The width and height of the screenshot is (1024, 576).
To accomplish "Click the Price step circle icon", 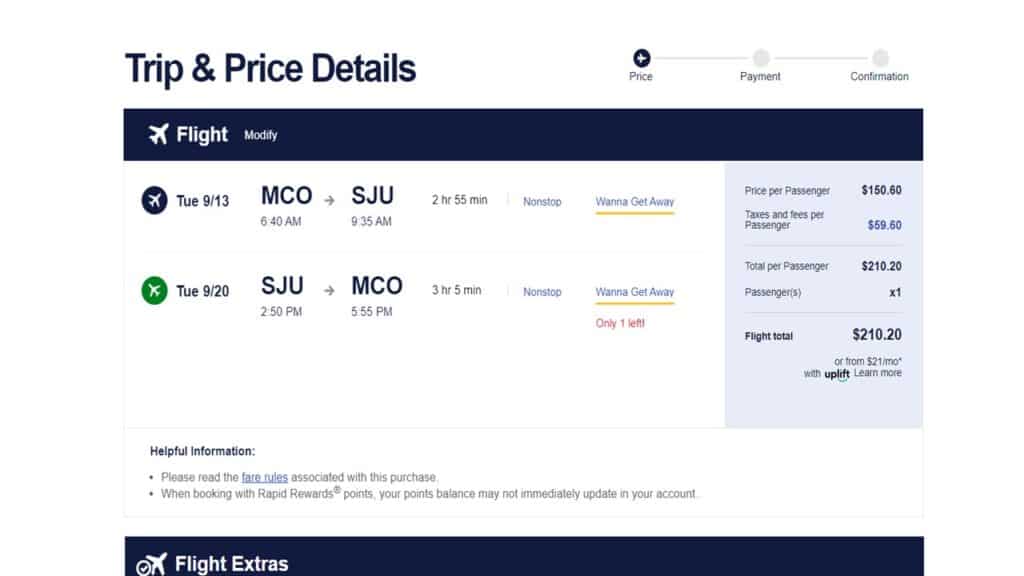I will (x=641, y=58).
